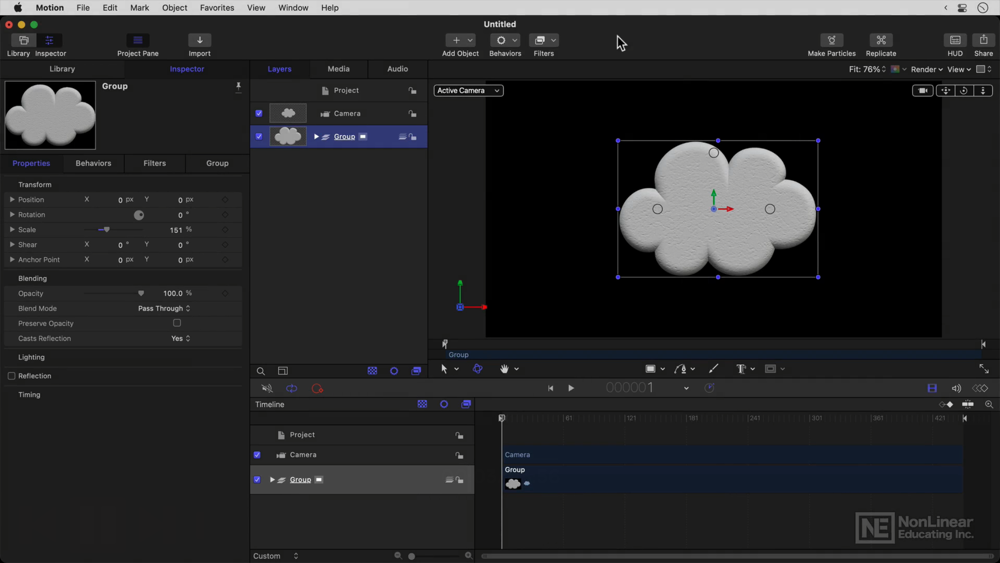Screen dimensions: 1000x563
Task: Select the Text tool in canvas toolbar
Action: point(740,369)
